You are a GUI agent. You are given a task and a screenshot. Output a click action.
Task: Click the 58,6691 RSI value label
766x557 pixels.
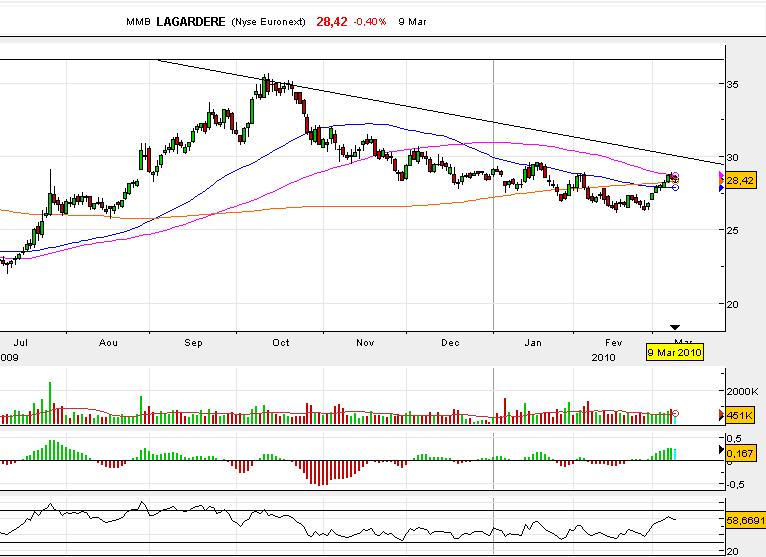[745, 521]
